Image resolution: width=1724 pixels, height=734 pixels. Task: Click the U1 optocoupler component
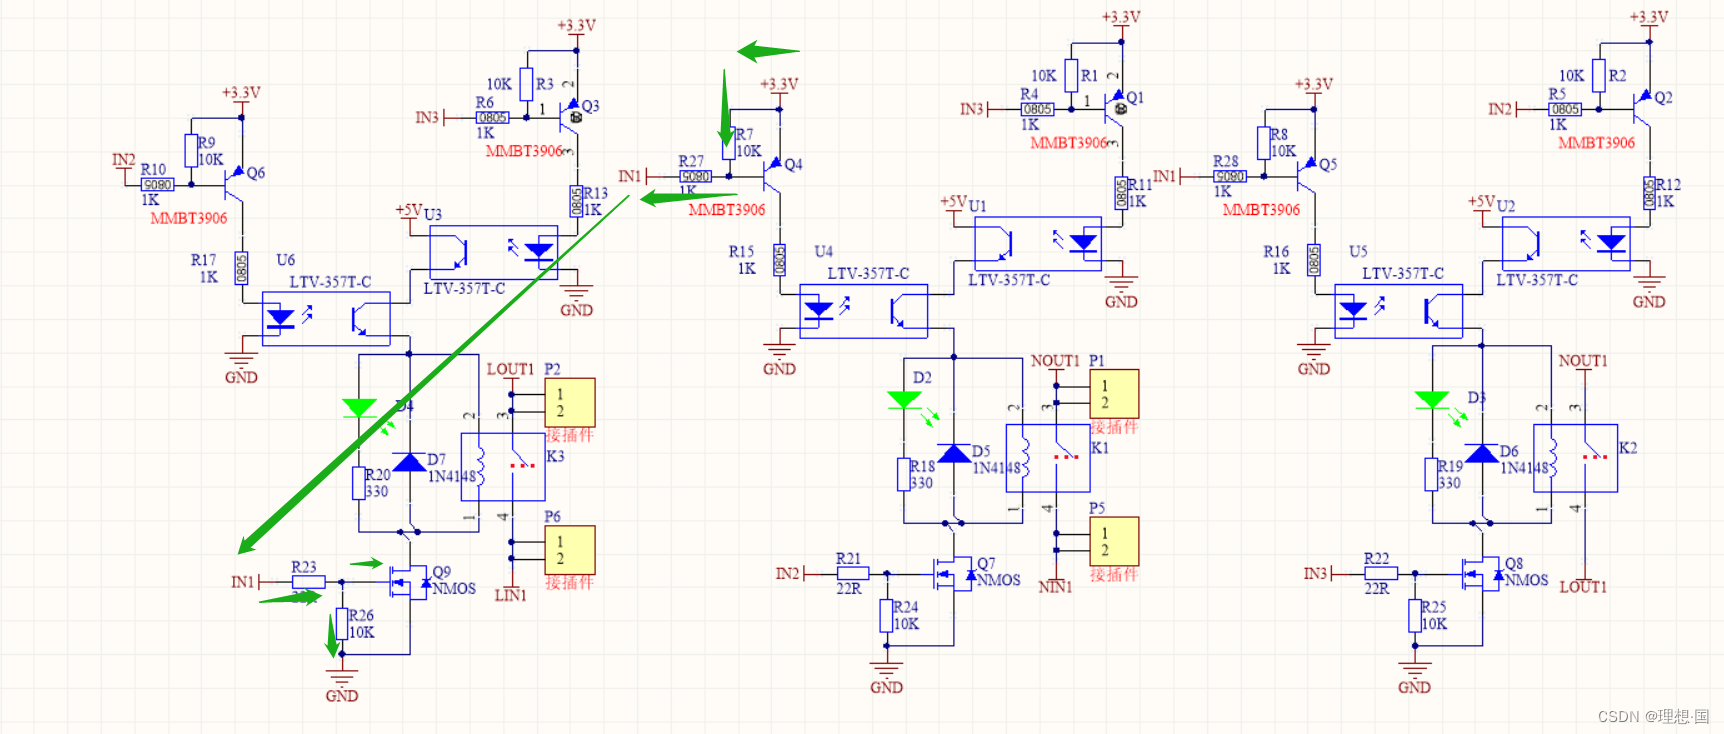tap(1038, 244)
